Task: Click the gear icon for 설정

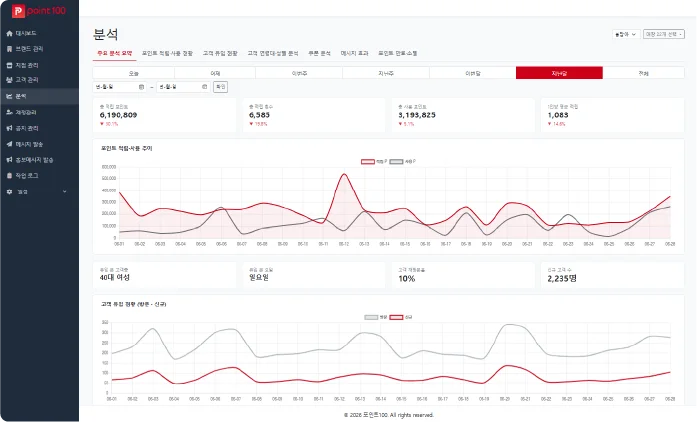Action: pos(9,192)
